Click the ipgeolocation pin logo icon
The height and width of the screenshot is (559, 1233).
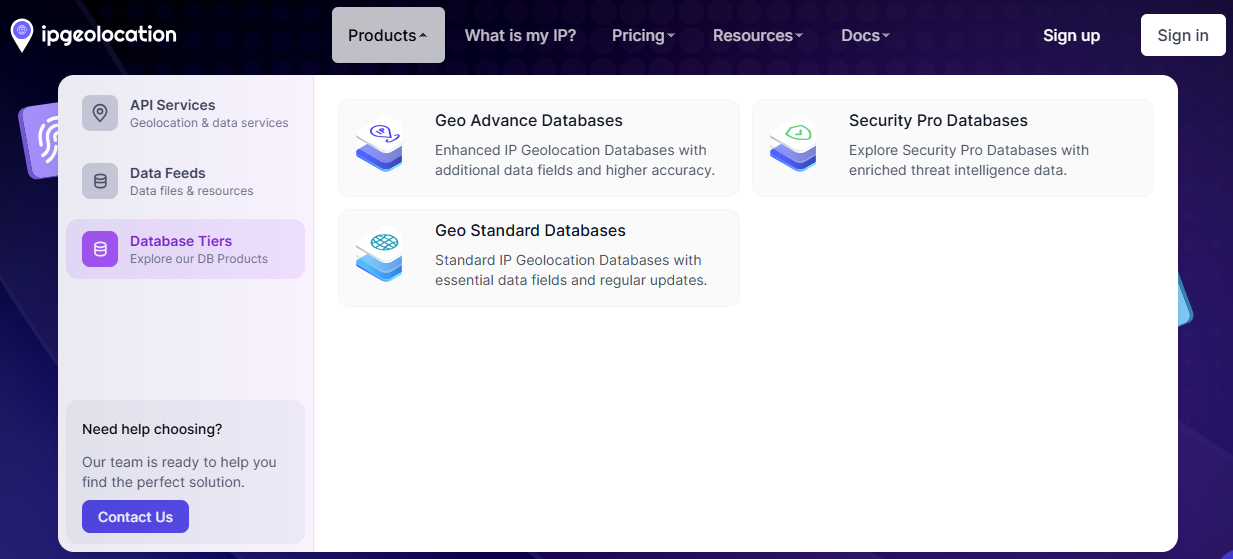[x=21, y=35]
